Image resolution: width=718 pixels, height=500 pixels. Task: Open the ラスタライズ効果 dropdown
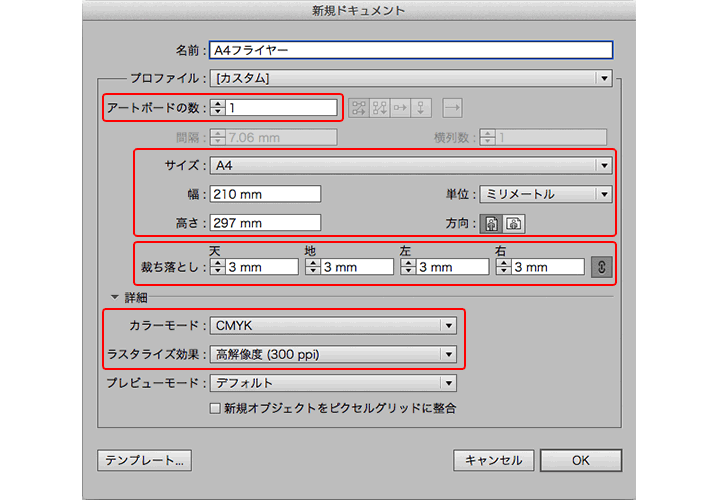coord(333,354)
